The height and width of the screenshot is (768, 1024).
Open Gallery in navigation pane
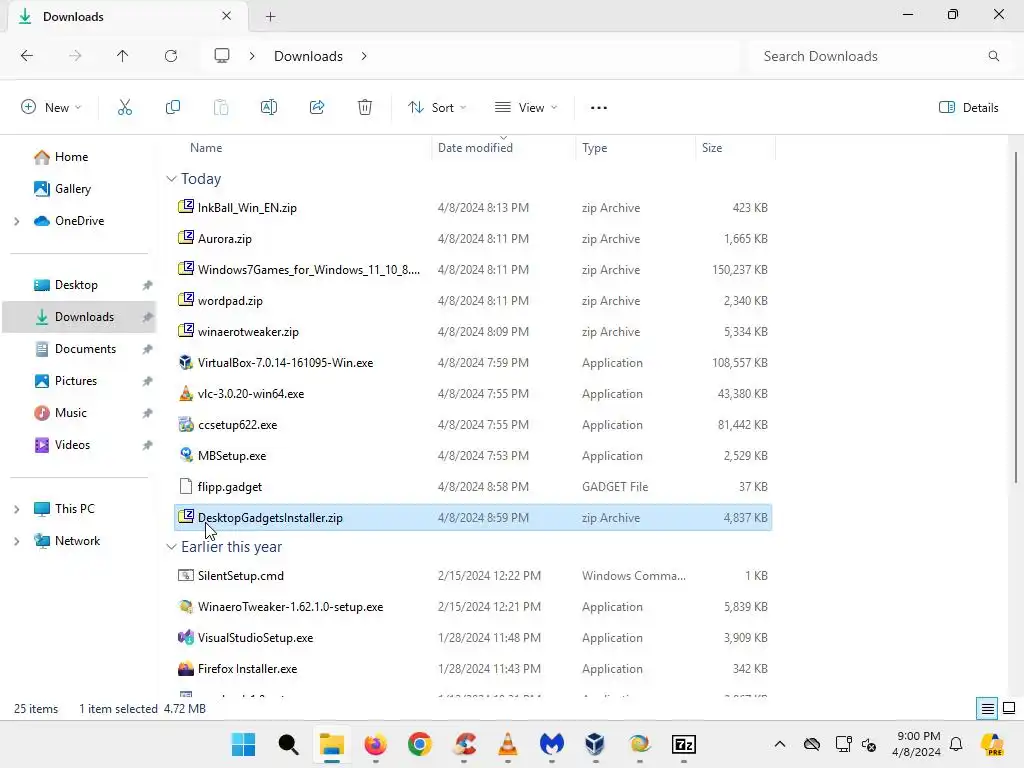click(63, 189)
